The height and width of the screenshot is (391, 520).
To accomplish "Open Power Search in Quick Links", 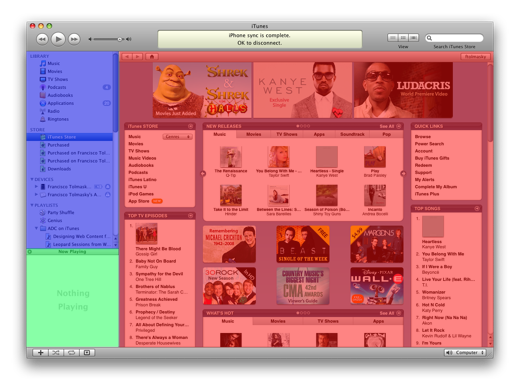I will click(x=429, y=144).
